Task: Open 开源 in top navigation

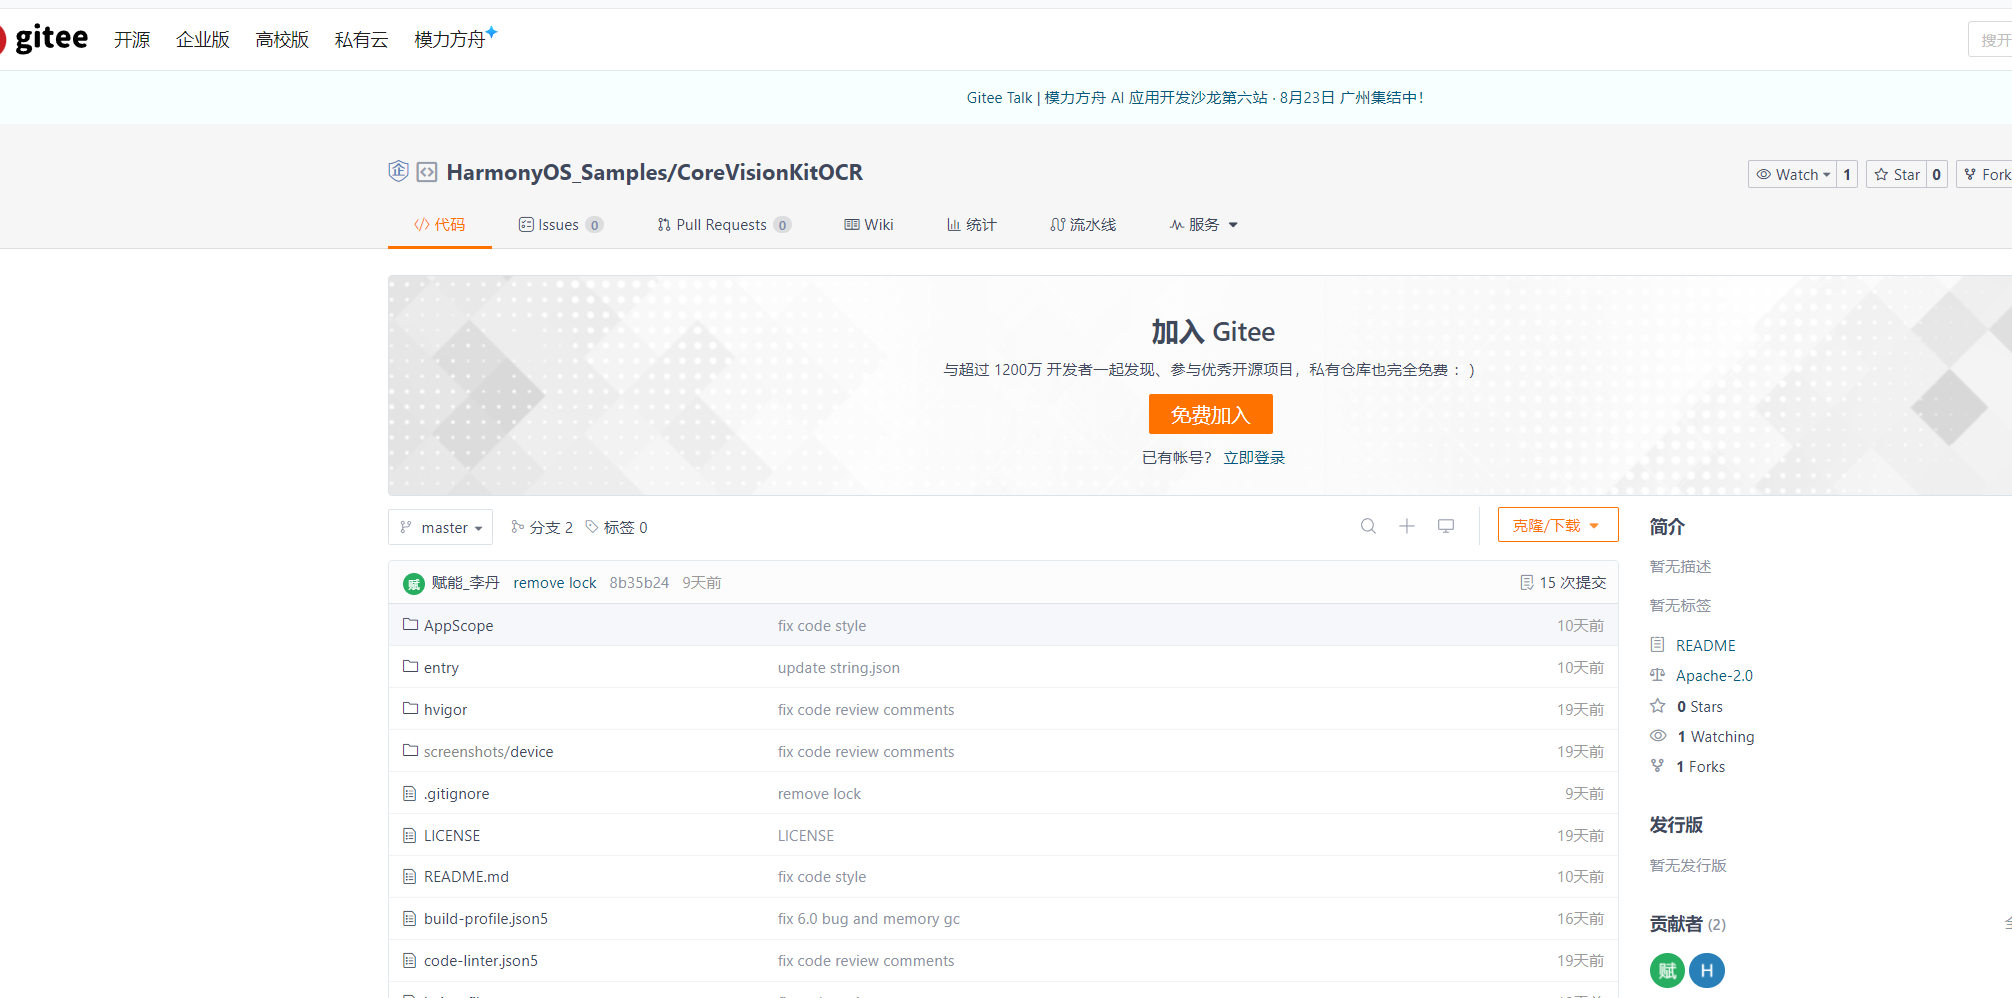Action: [132, 39]
